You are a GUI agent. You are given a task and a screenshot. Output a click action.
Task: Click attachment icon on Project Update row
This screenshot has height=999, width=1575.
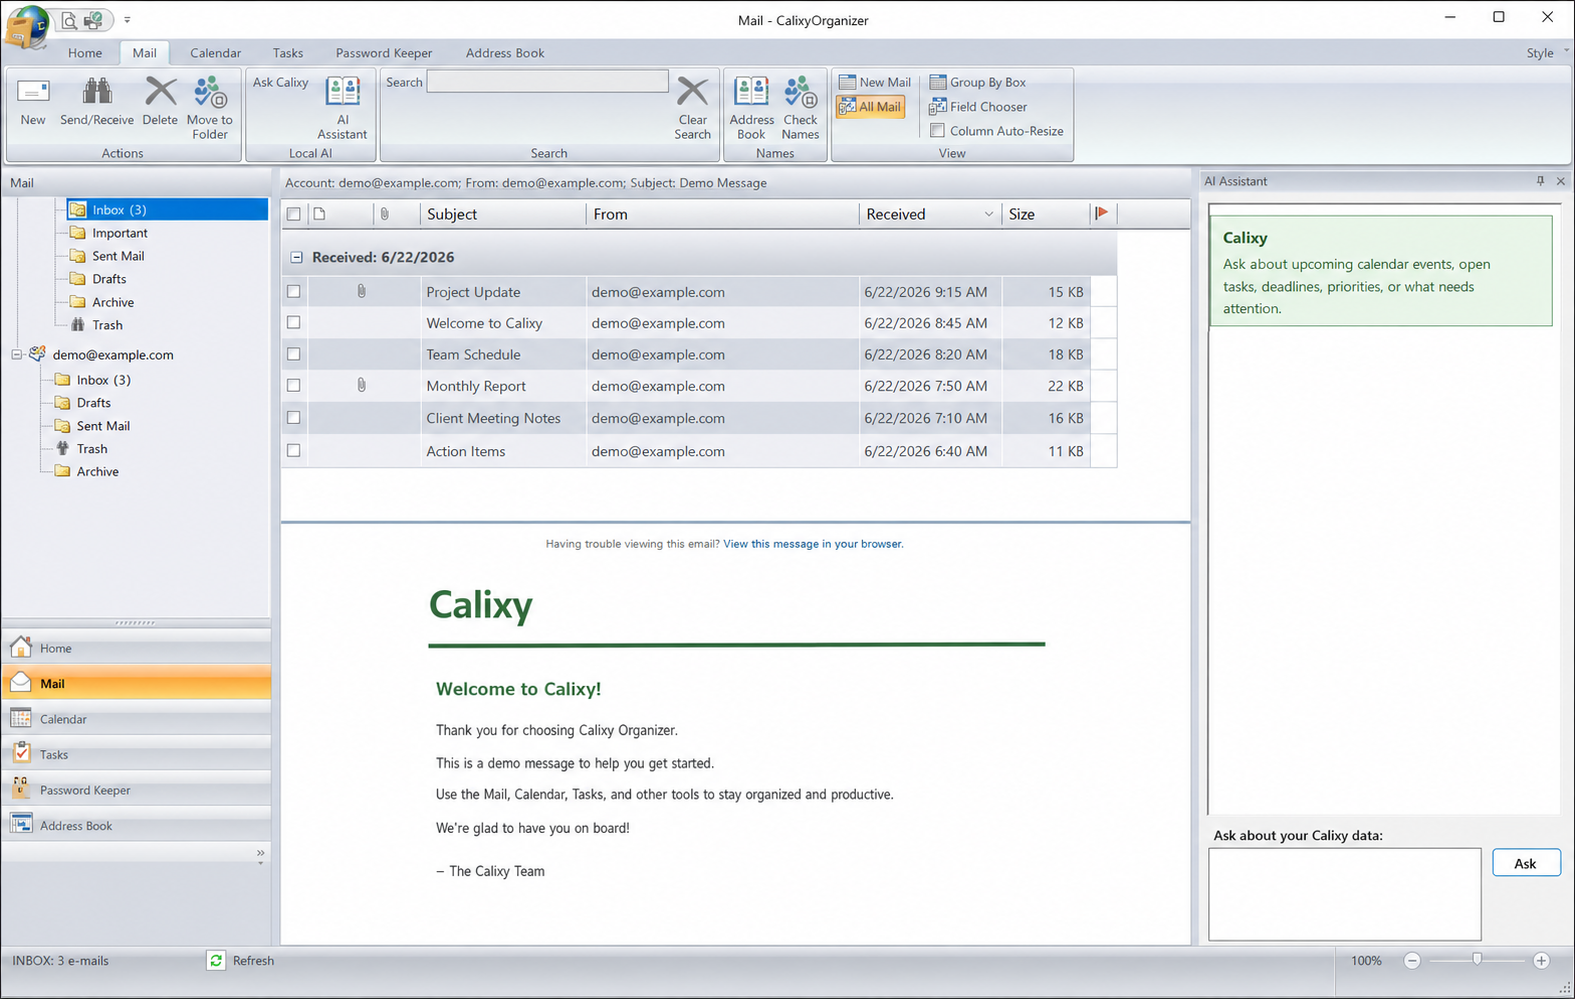click(361, 291)
